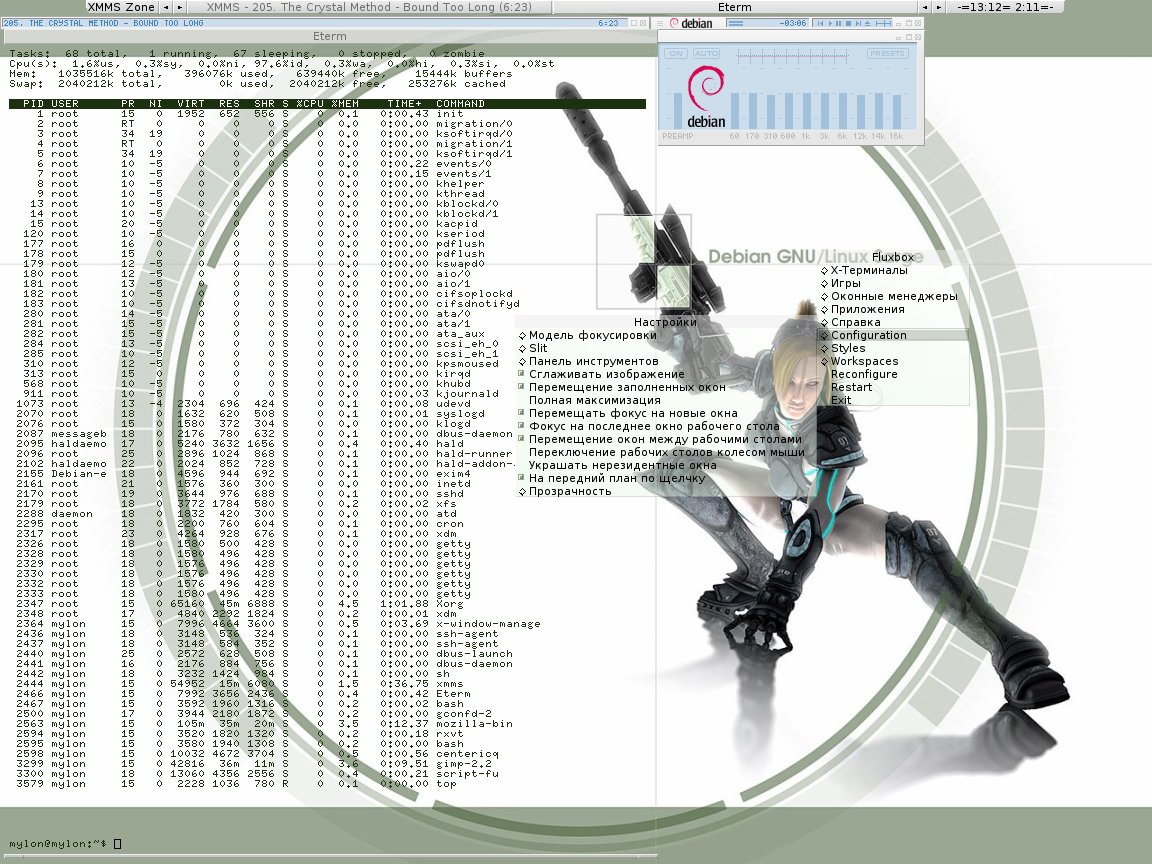Screen dimensions: 1152x864
Task: Expand the Игры submenu
Action: point(893,284)
